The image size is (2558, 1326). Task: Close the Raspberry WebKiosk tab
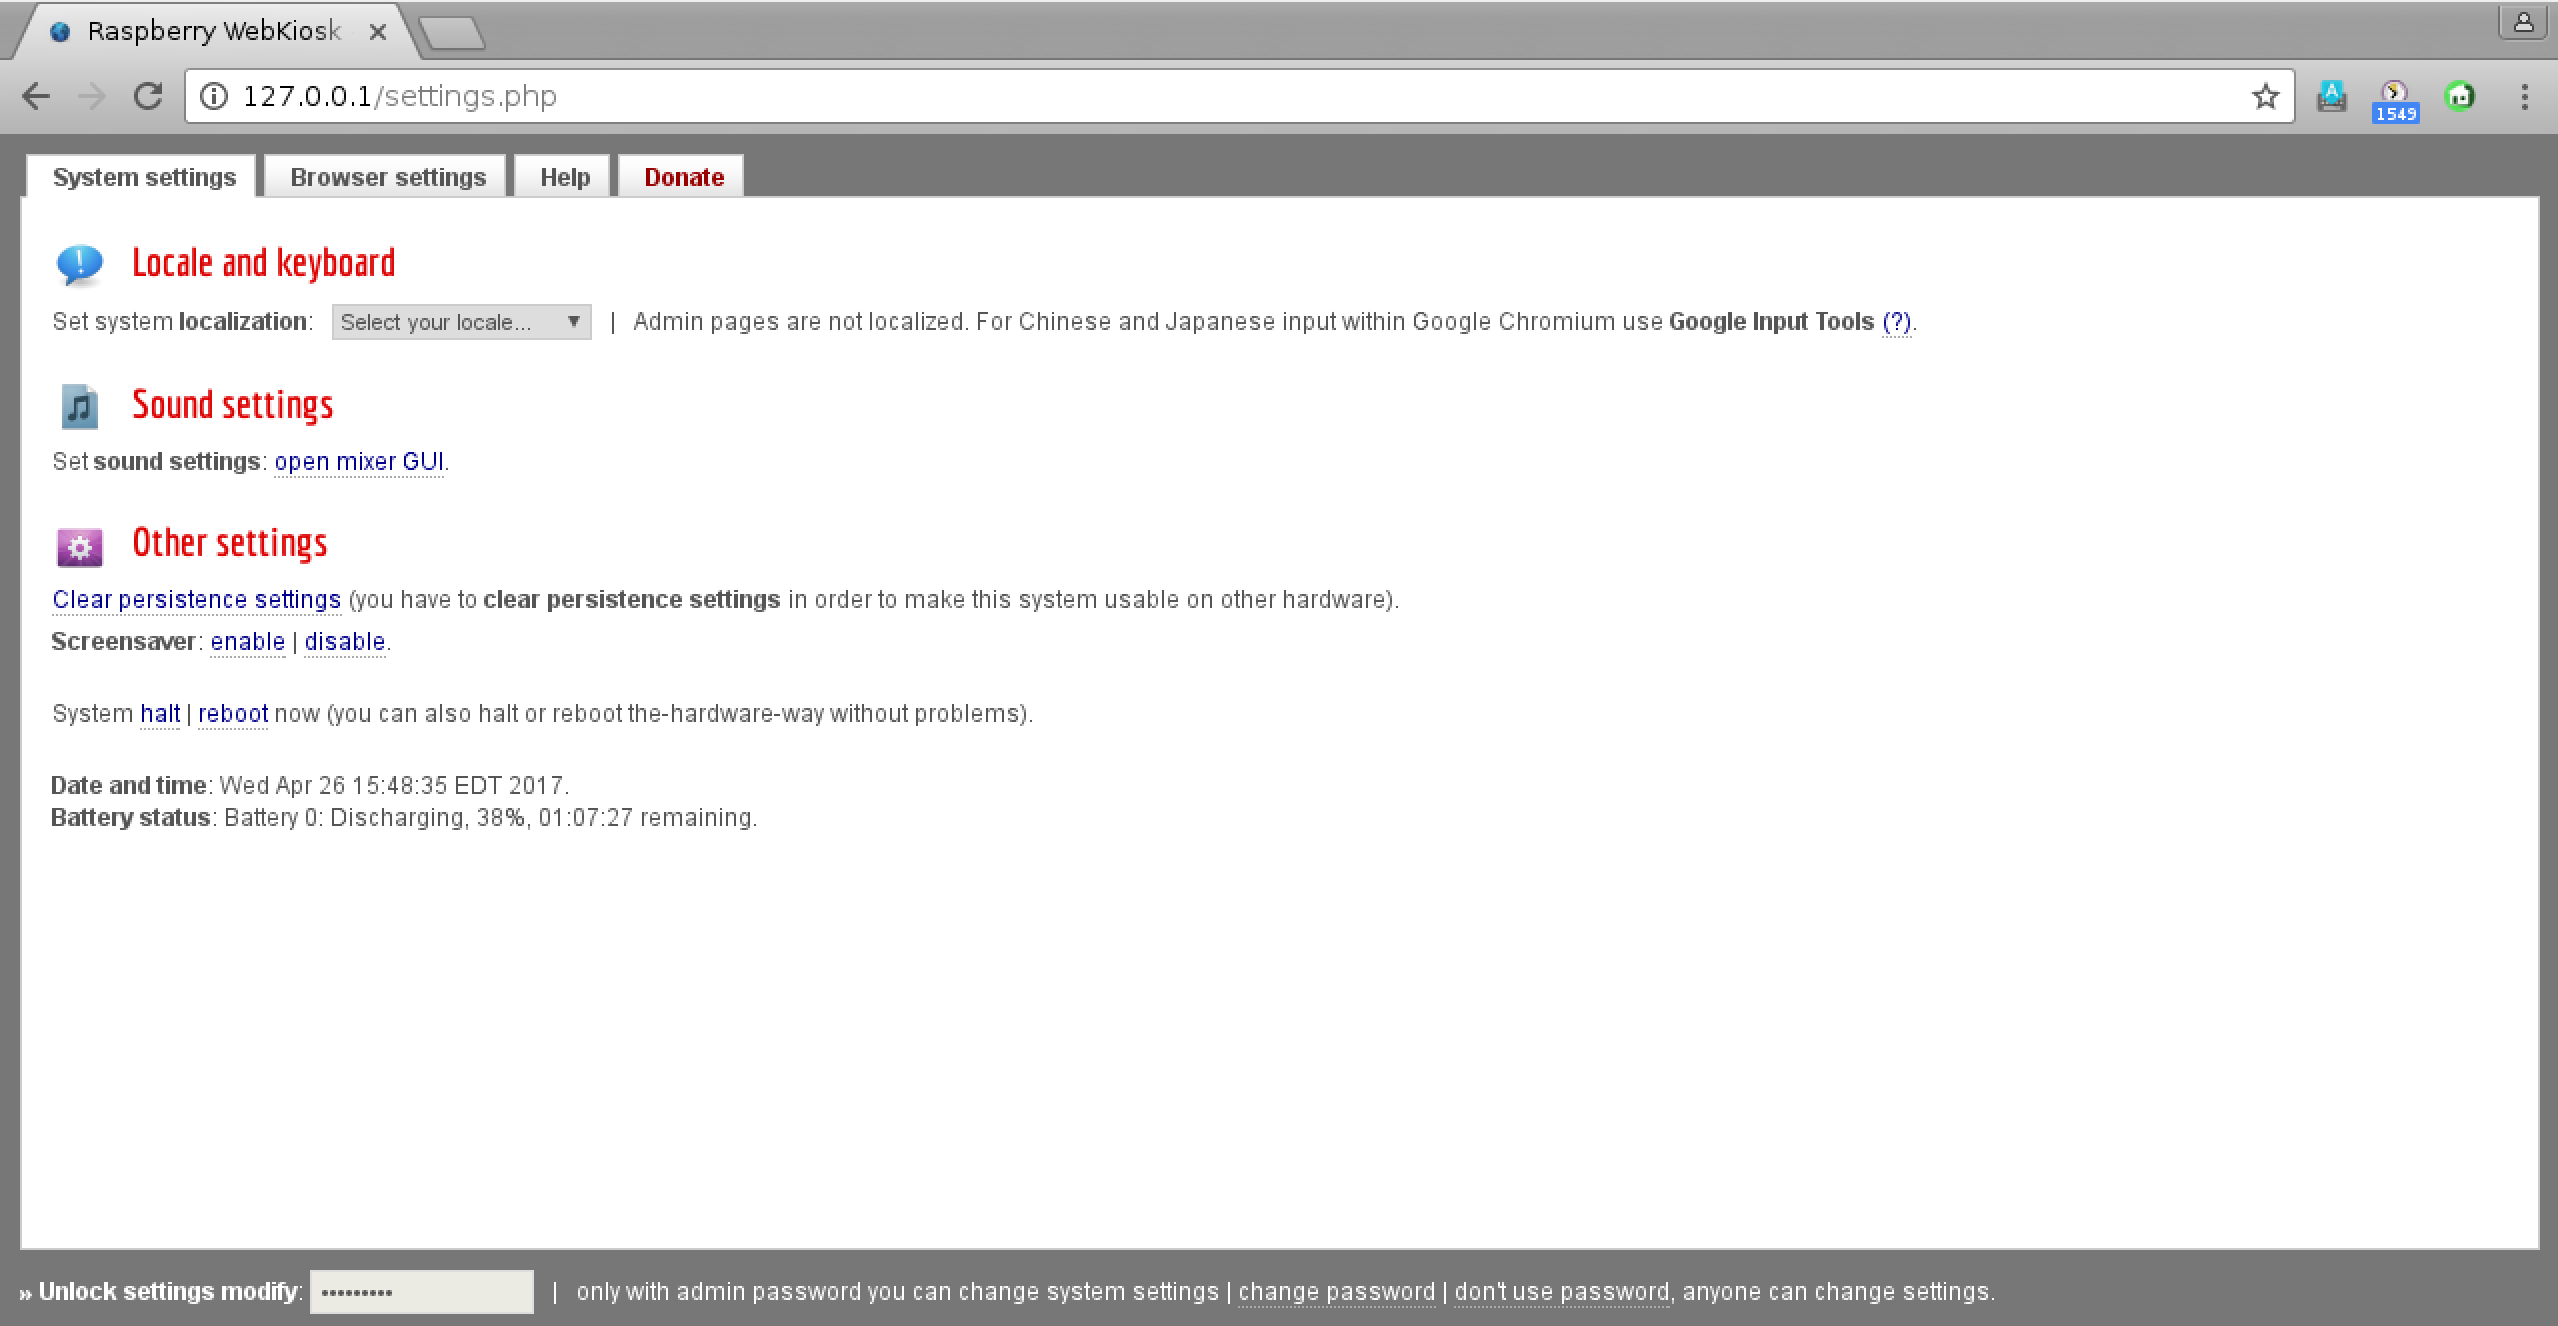pyautogui.click(x=378, y=32)
